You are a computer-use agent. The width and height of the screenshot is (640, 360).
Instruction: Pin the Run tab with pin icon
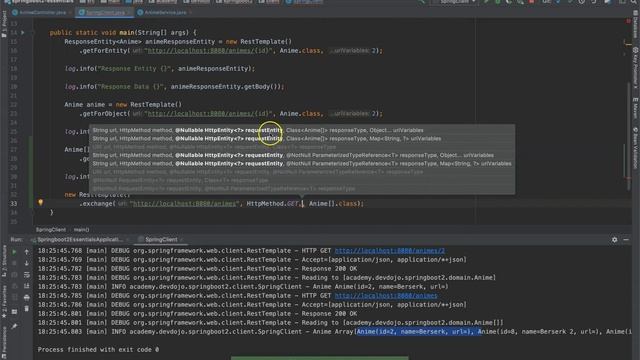pyautogui.click(x=14, y=326)
